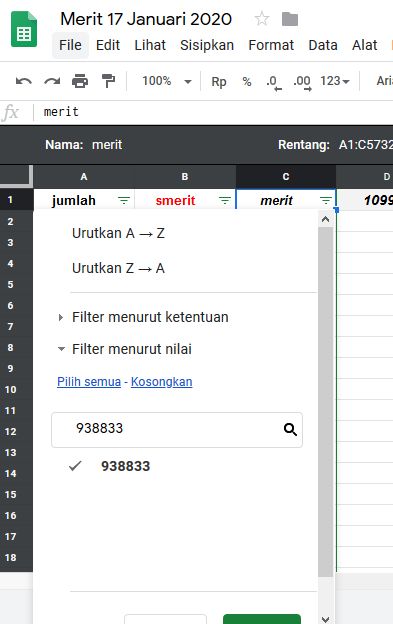393x624 pixels.
Task: Collapse Filter menurut nilai section
Action: pos(125,349)
